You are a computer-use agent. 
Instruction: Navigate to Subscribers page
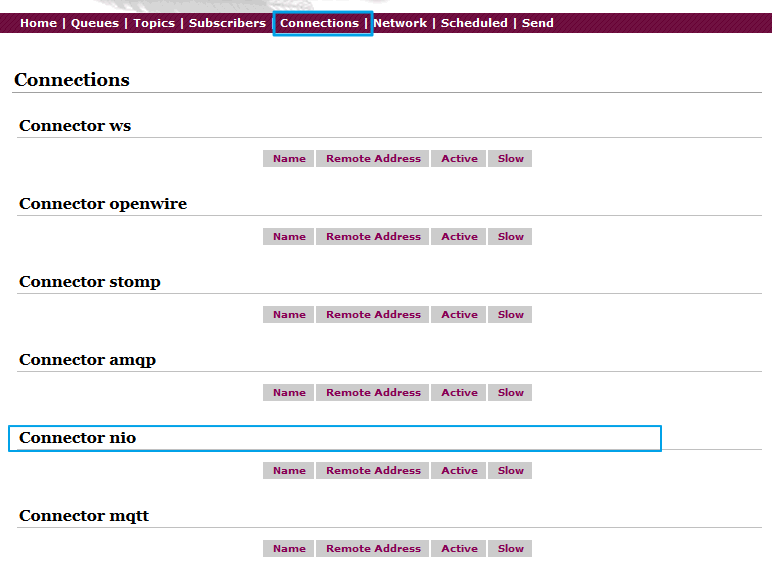coord(227,23)
